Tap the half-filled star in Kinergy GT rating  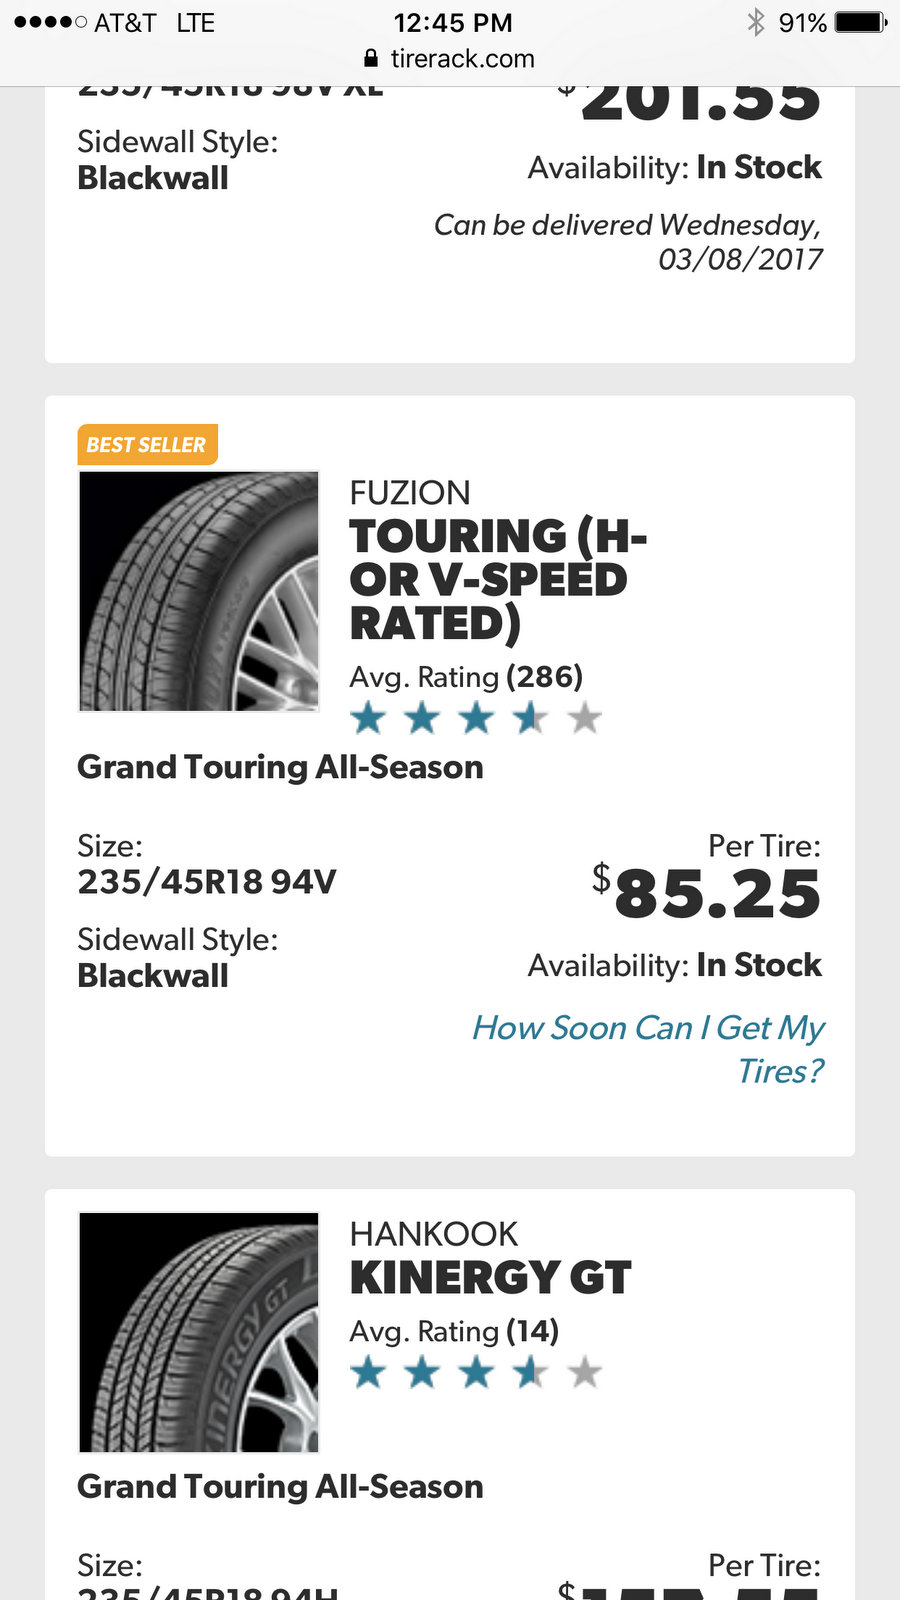530,1372
